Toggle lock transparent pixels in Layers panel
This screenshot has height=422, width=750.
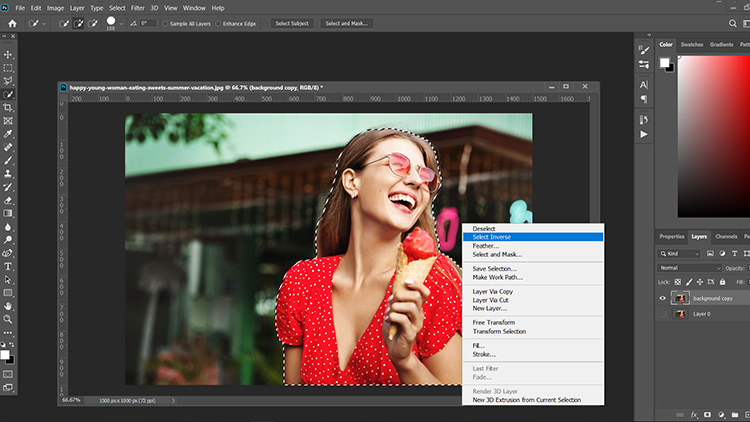tap(678, 282)
